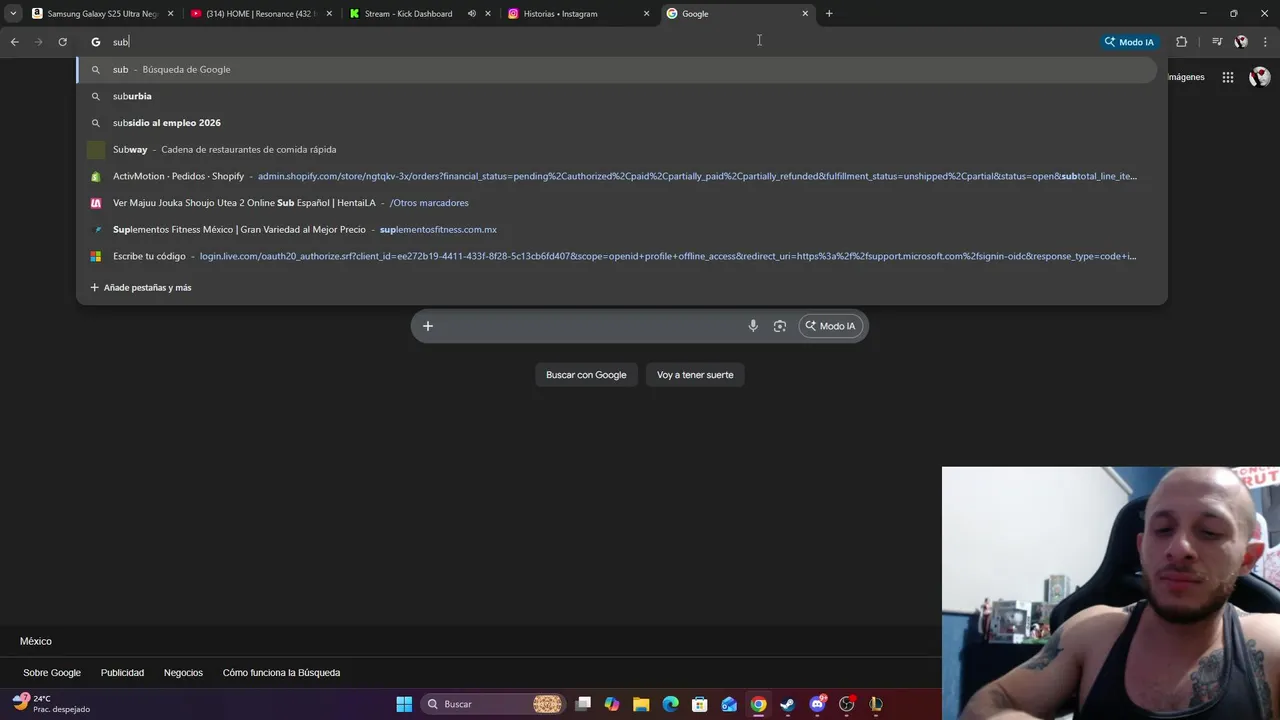1280x720 pixels.
Task: Click the Modo IA button in address bar
Action: coord(1130,42)
